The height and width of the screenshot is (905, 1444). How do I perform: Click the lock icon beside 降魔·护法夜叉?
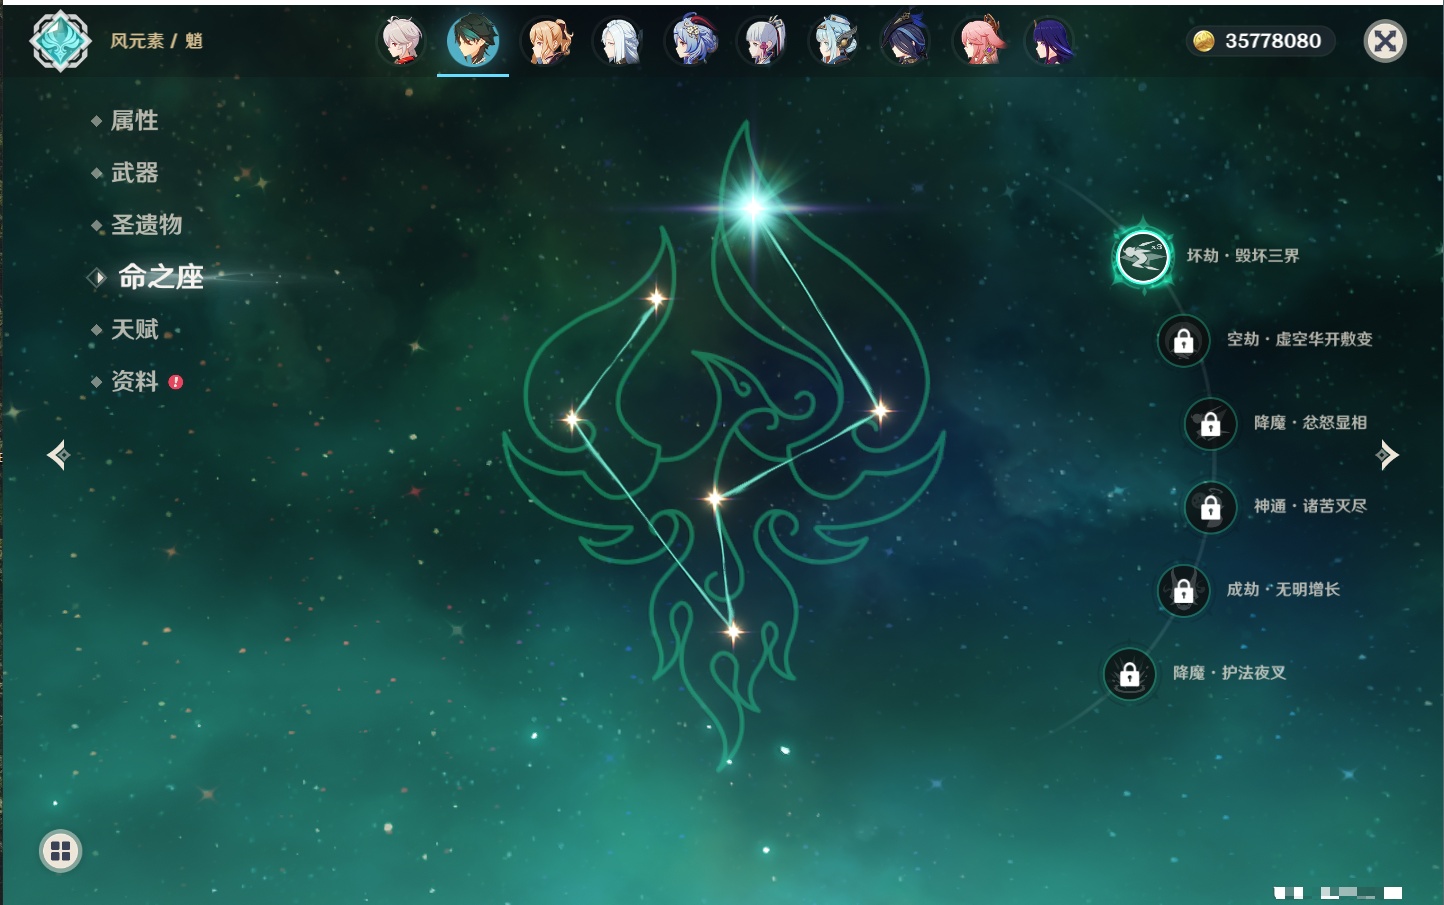[x=1130, y=675]
